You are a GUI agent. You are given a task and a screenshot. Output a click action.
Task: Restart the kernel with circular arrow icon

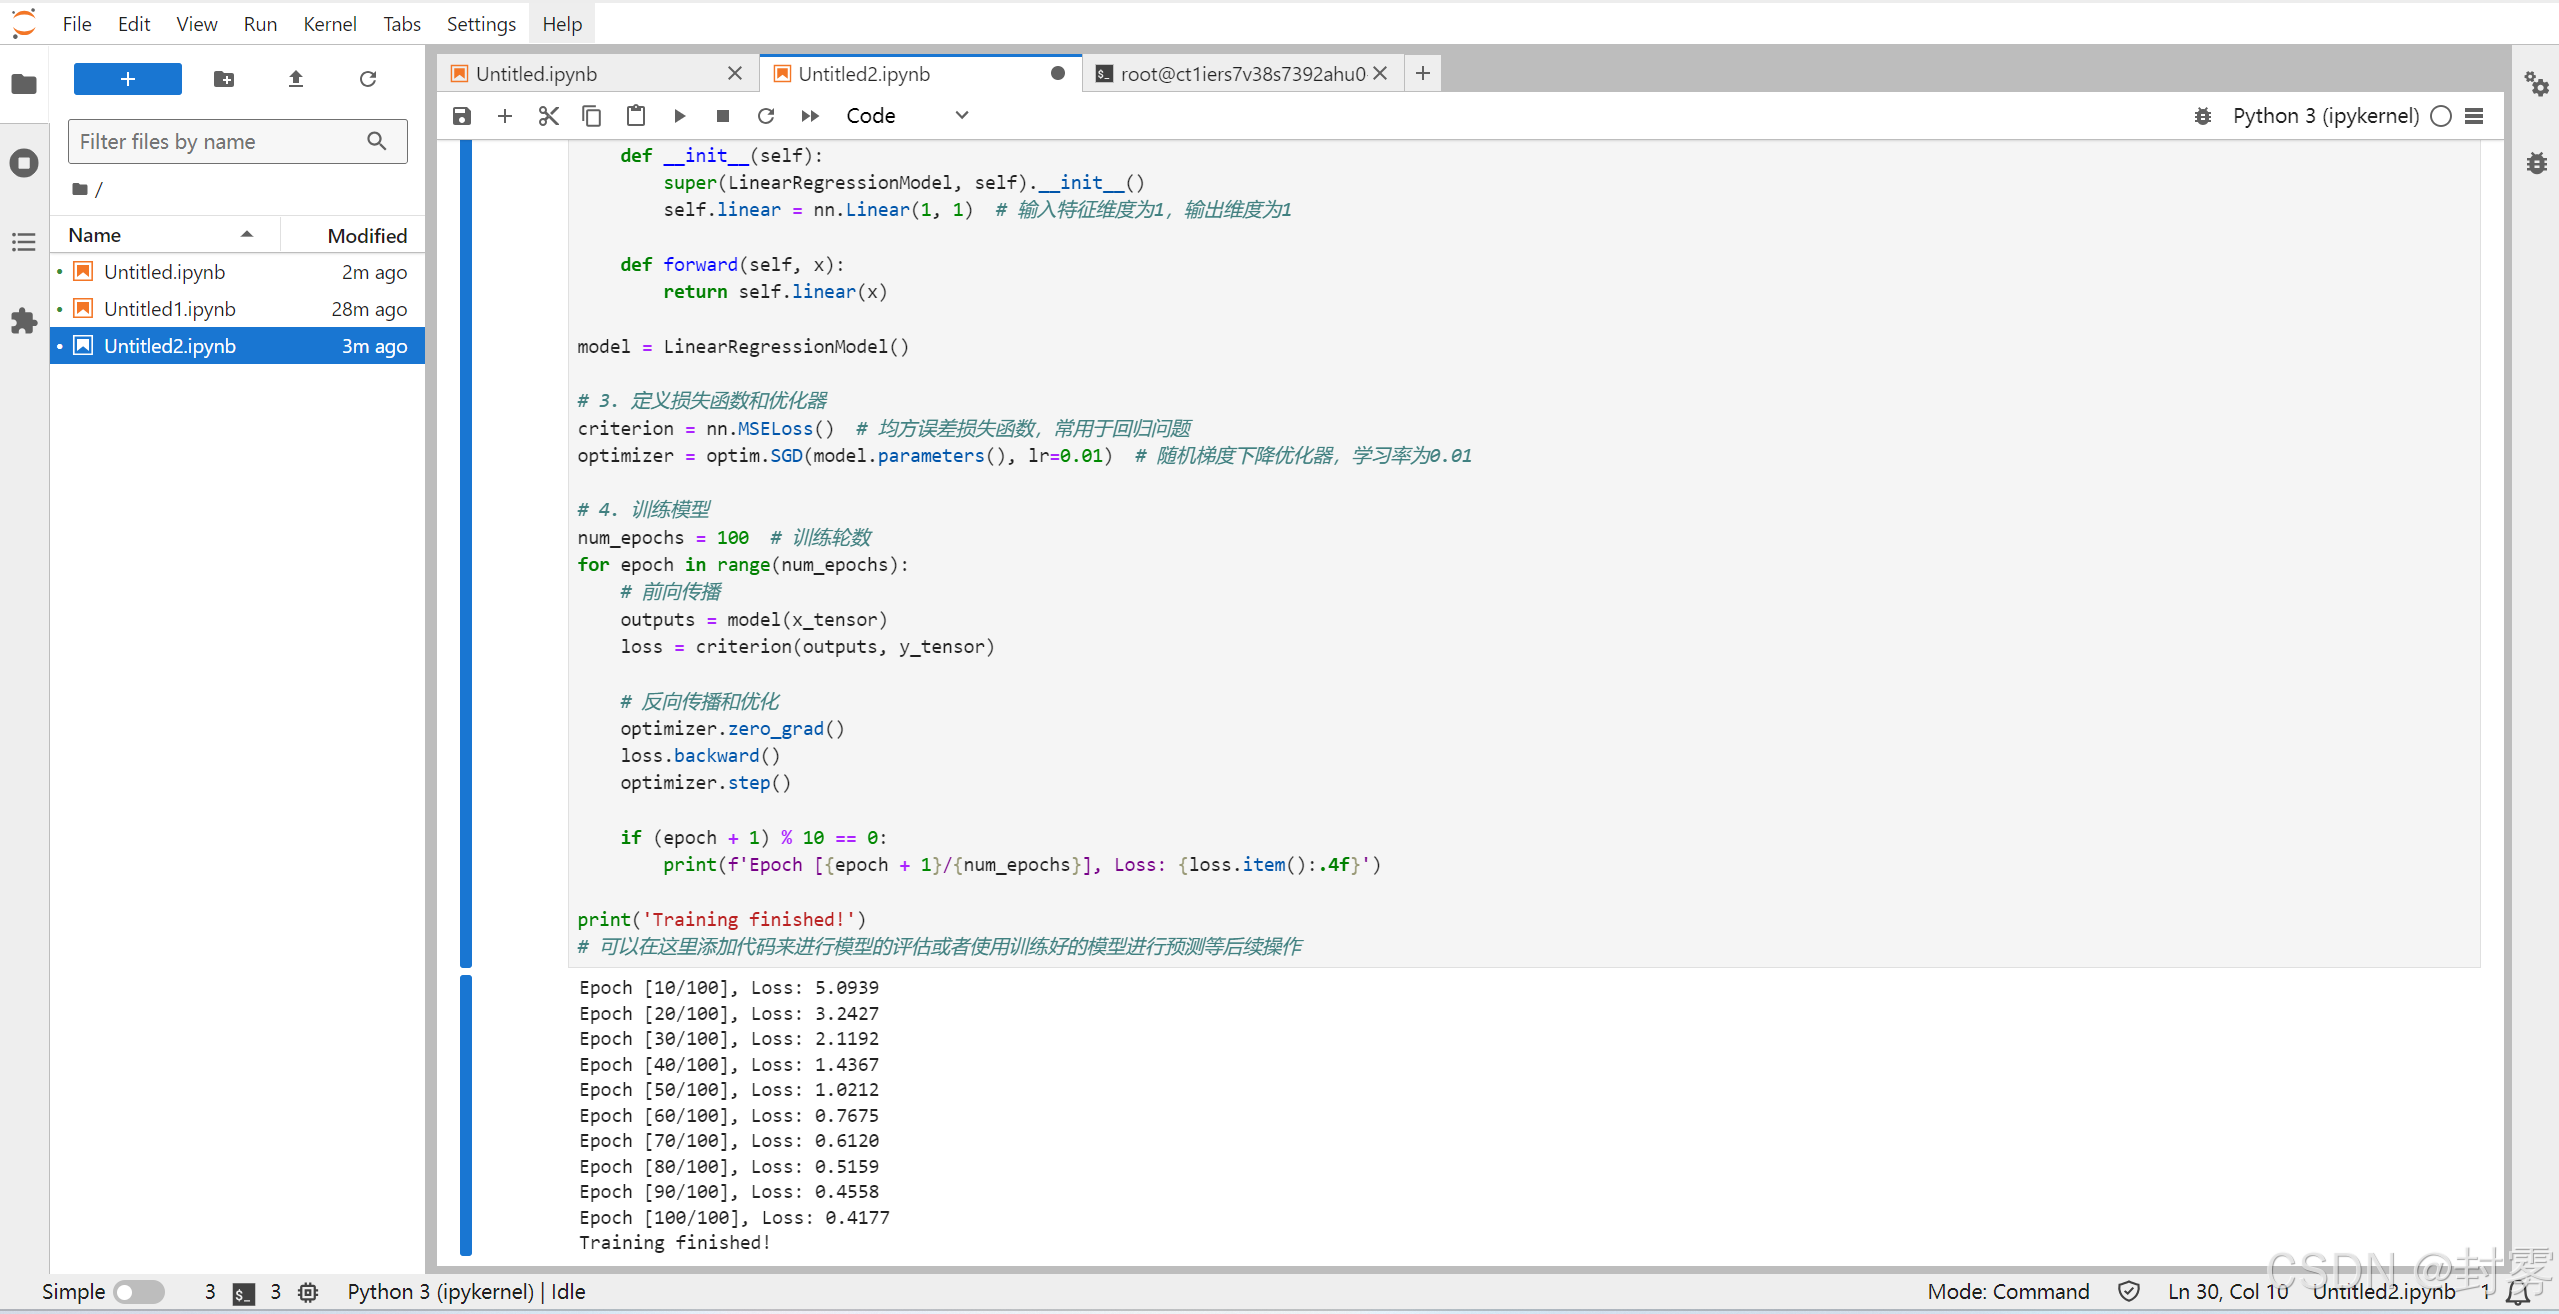coord(766,116)
